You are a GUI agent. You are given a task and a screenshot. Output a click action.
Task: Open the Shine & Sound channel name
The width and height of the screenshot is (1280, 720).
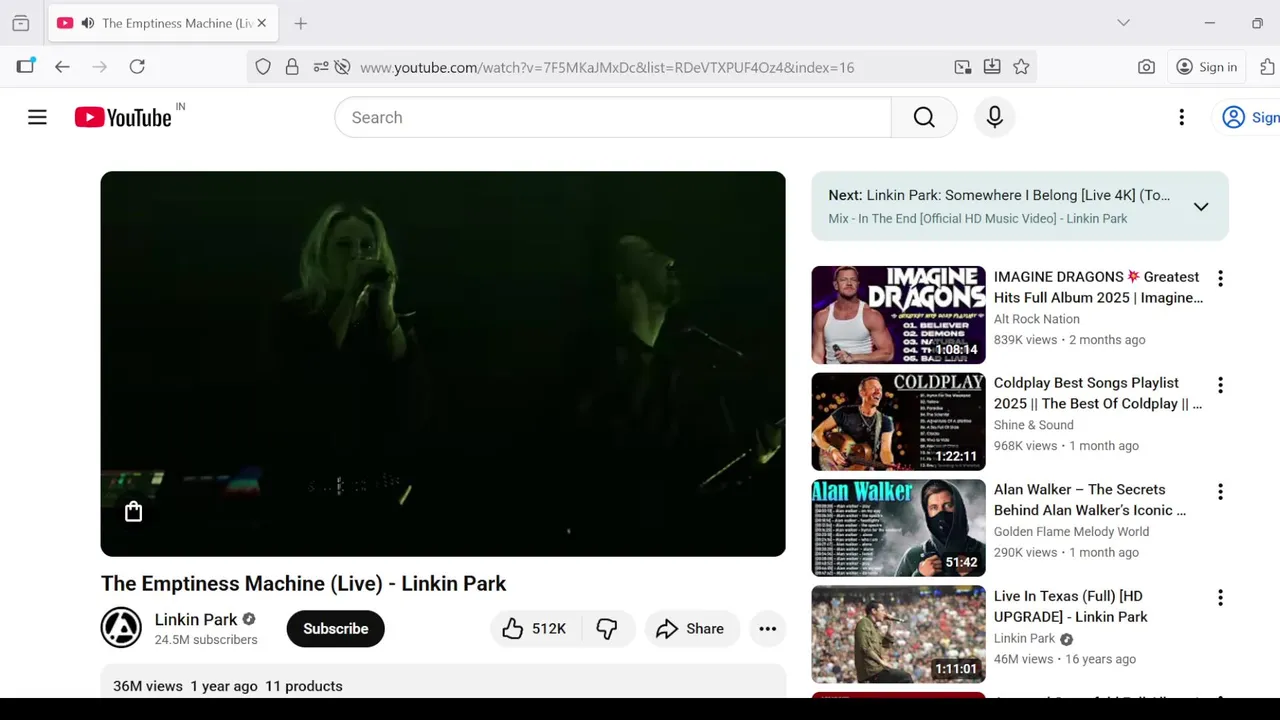(1034, 425)
